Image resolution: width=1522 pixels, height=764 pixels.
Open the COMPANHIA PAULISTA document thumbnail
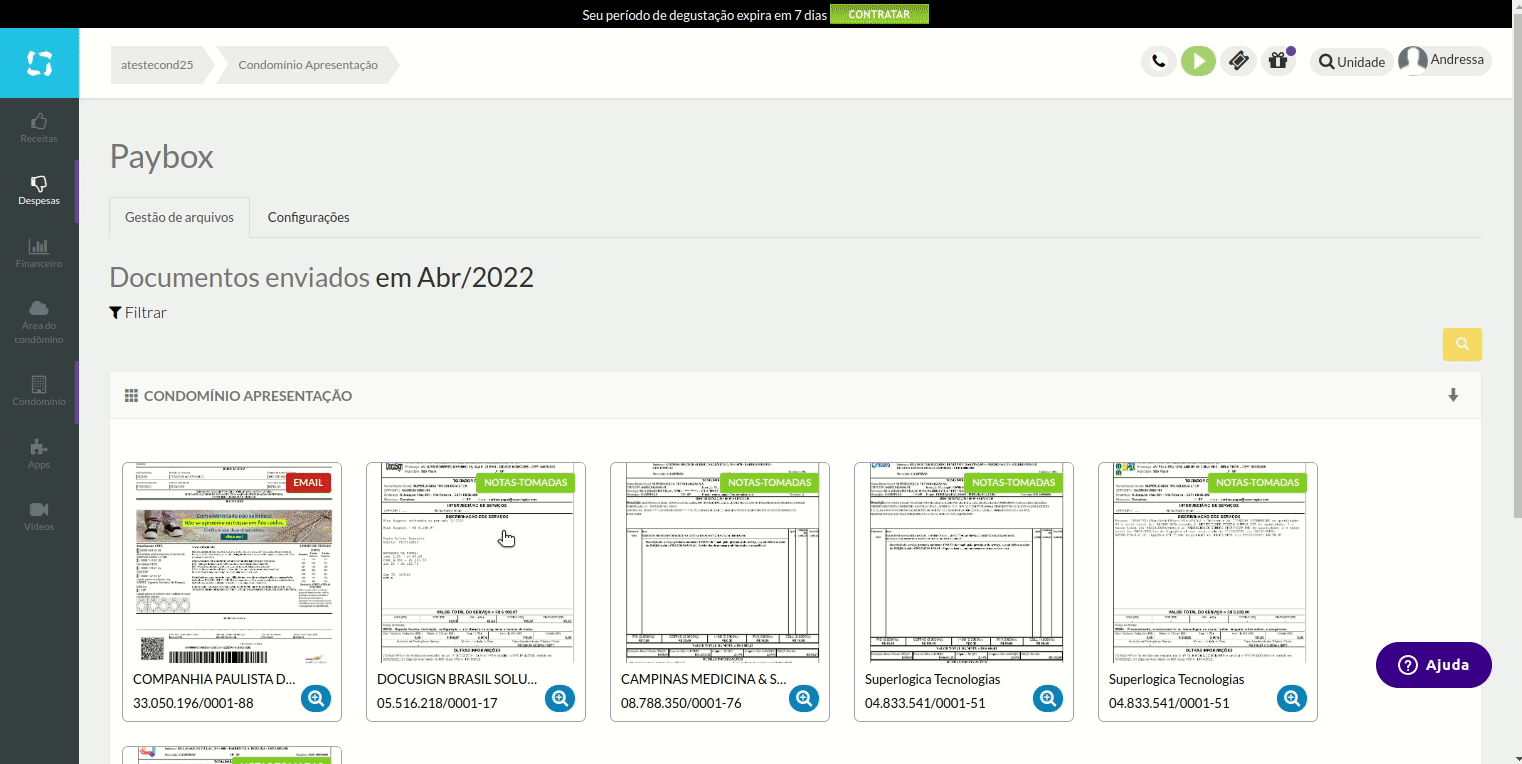point(232,563)
